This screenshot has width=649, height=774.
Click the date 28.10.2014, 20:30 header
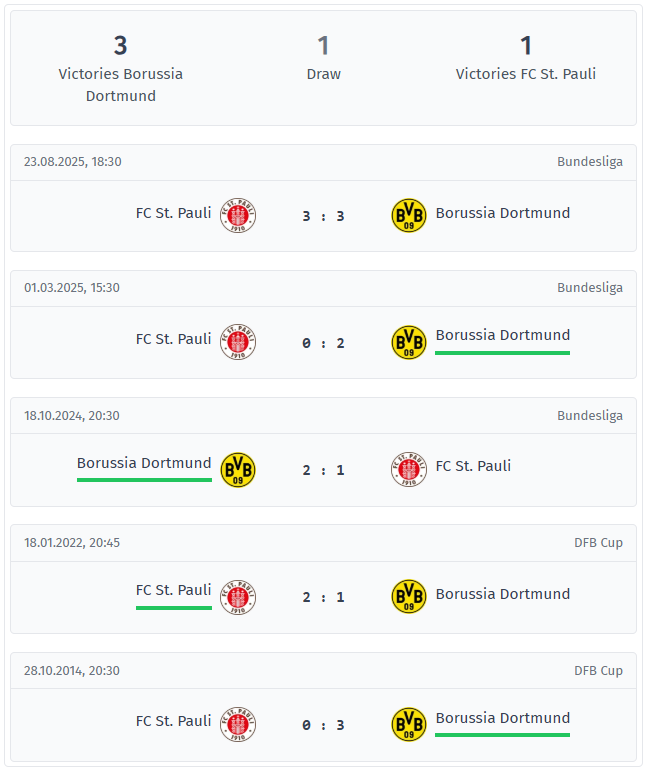click(x=72, y=670)
